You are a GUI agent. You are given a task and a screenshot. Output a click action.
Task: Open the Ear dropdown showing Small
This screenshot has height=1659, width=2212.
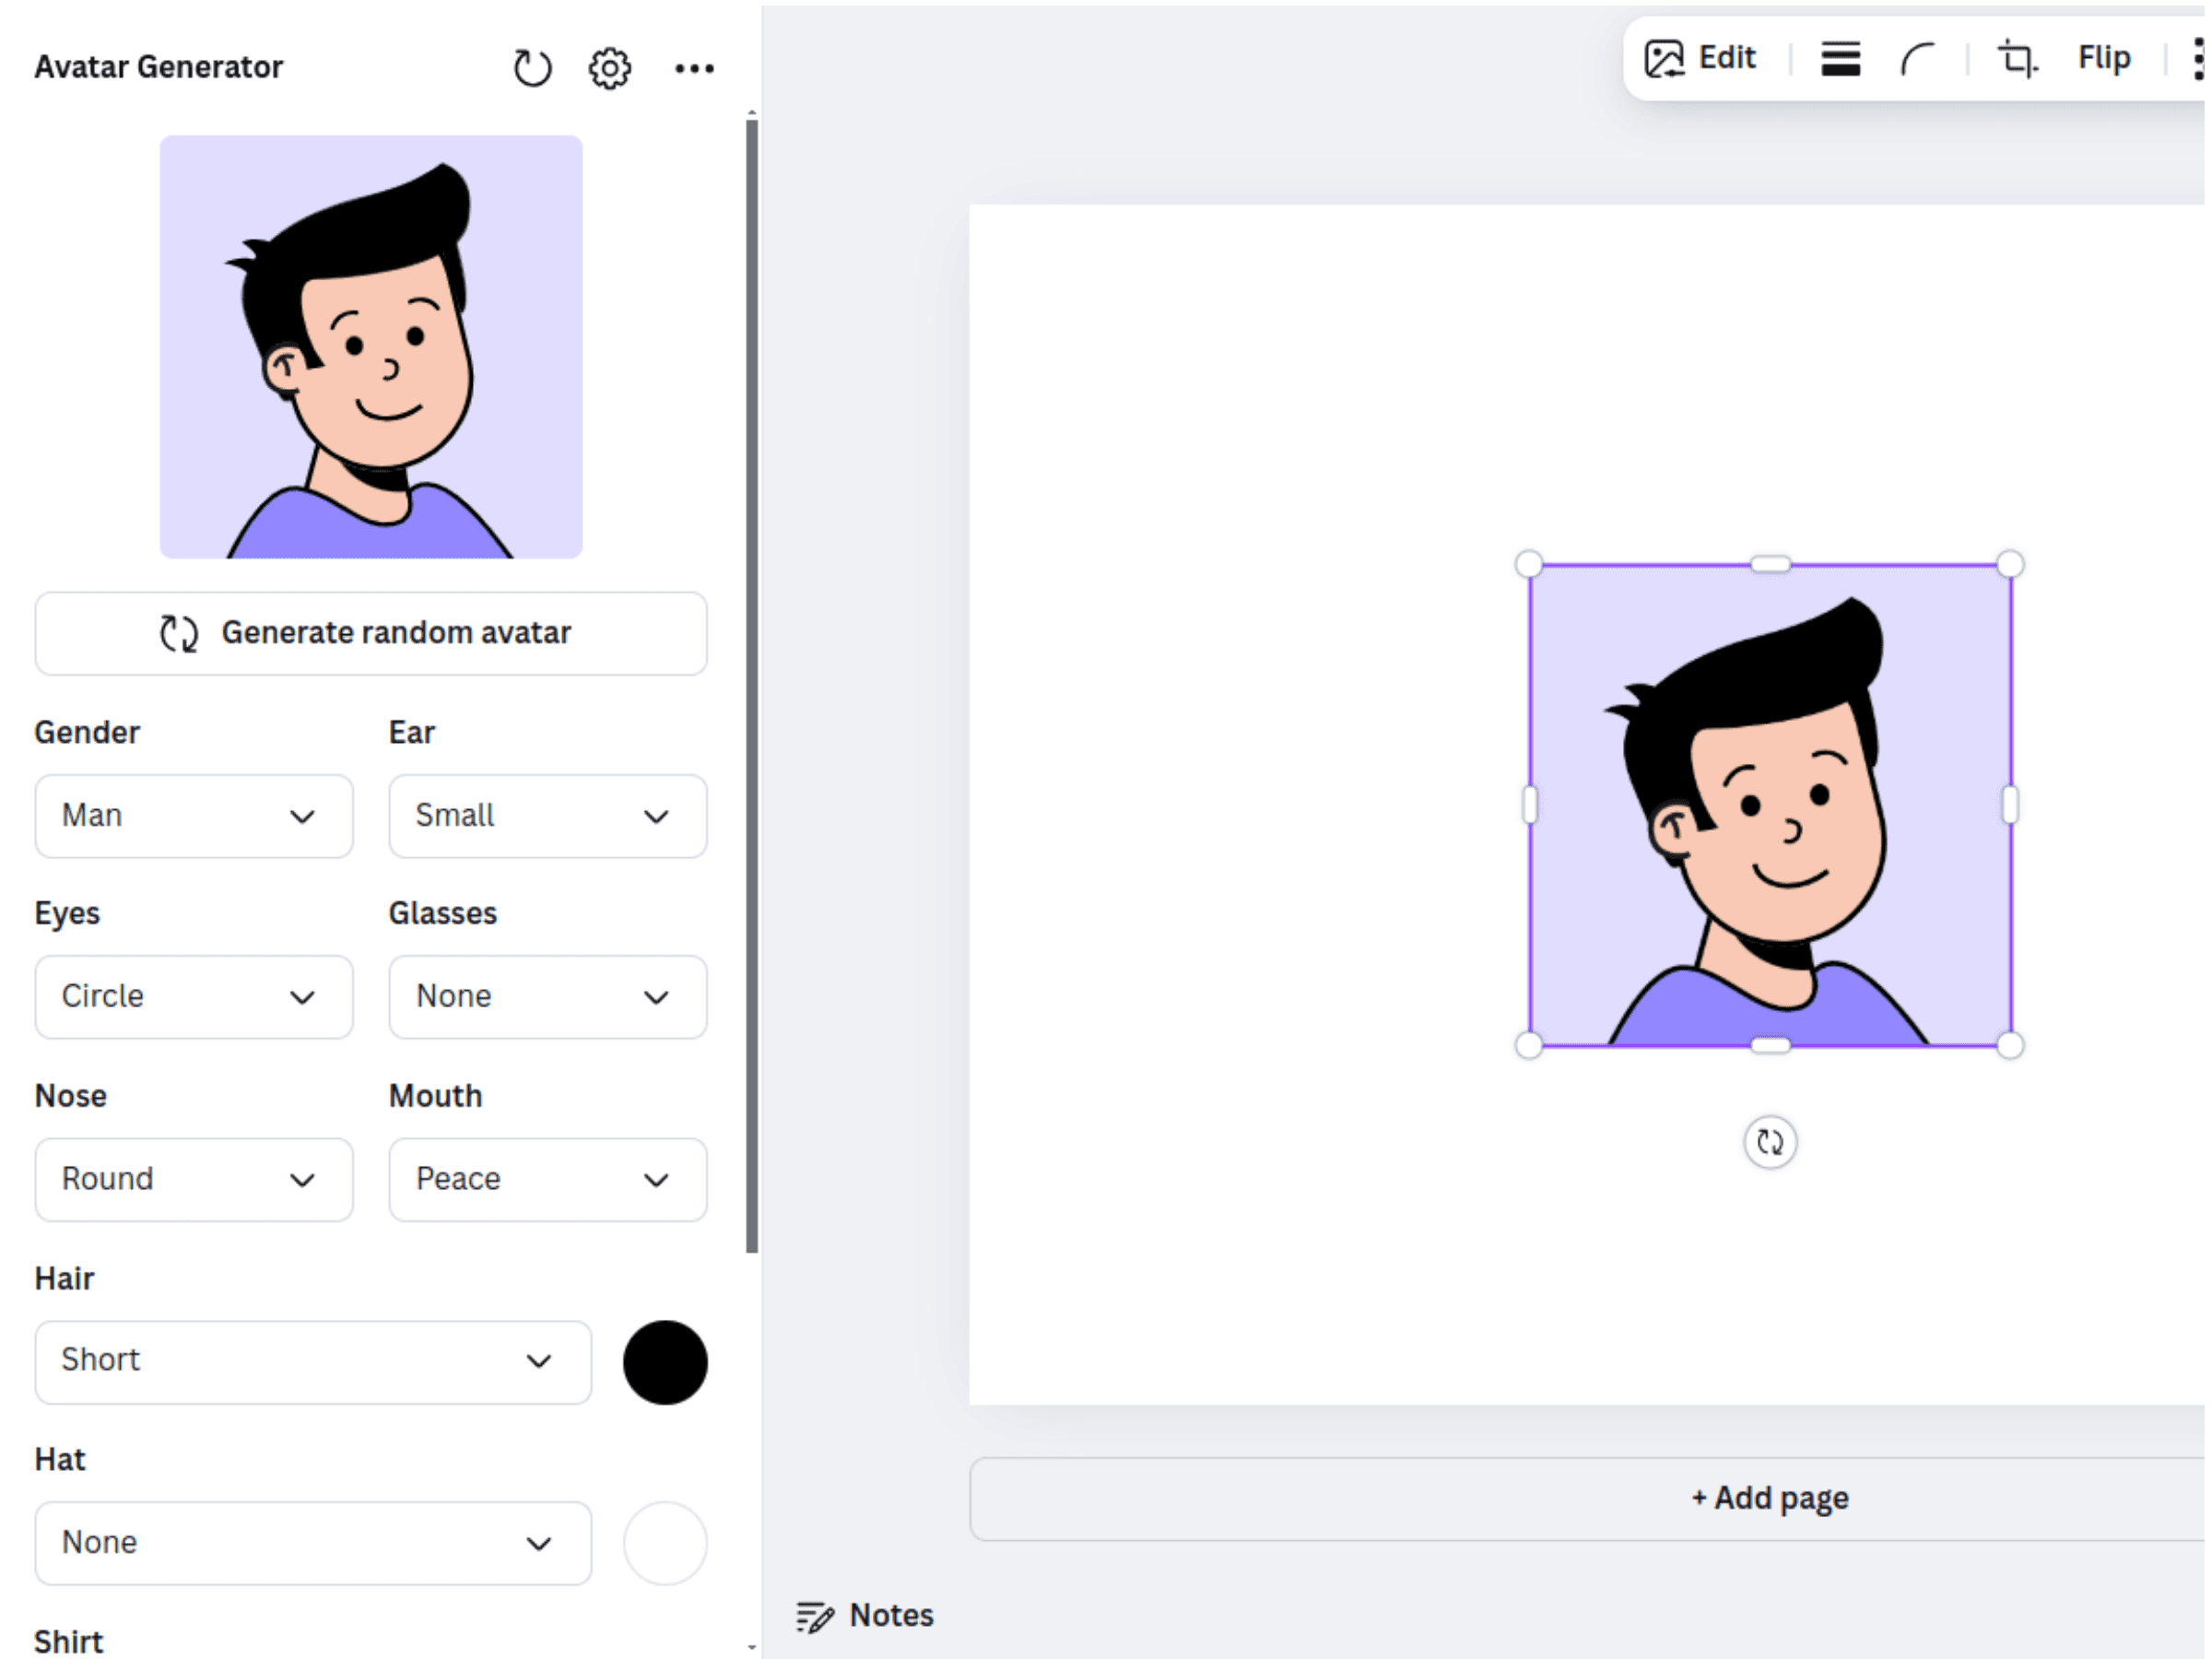click(548, 816)
